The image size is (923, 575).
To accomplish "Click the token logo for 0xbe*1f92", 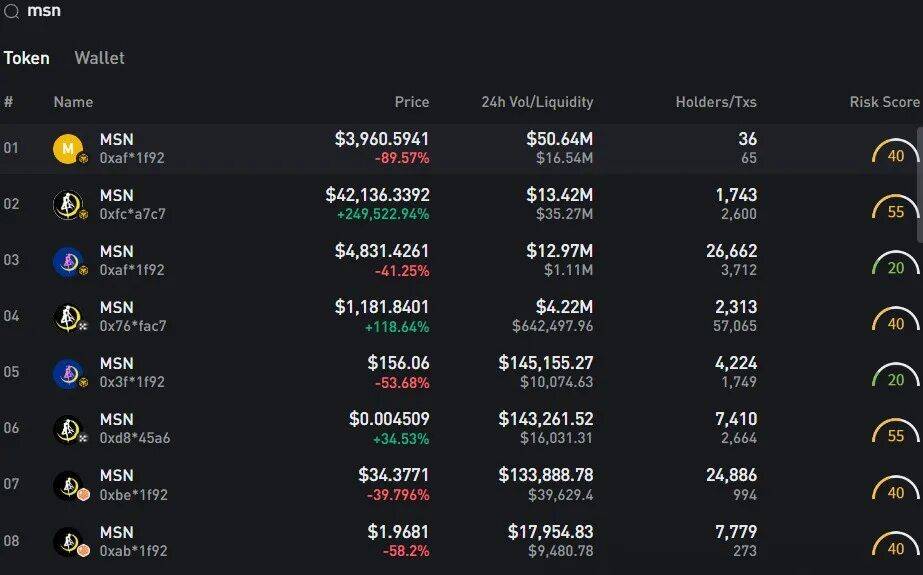I will coord(67,486).
